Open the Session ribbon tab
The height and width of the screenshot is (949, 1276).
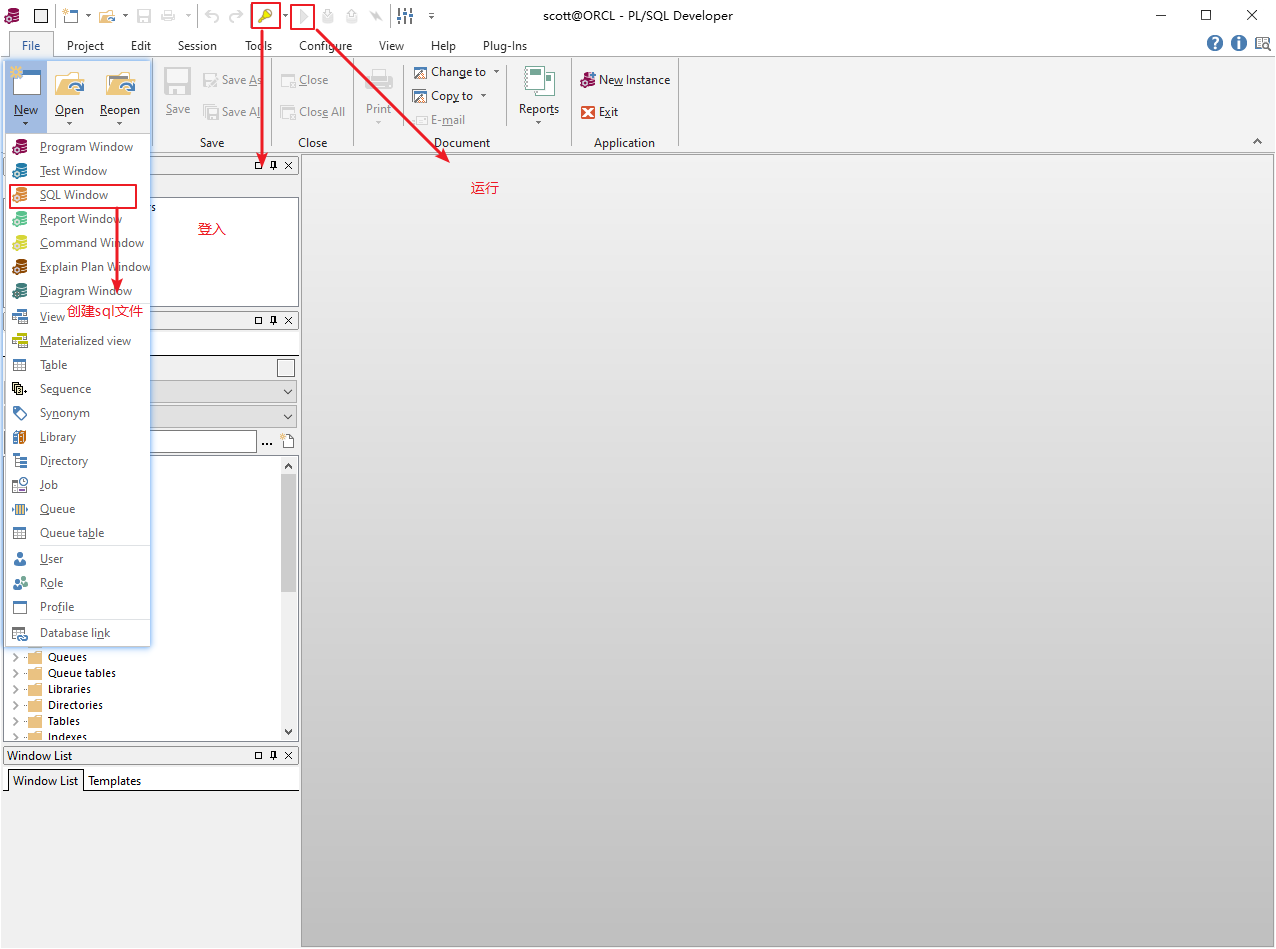[x=197, y=45]
